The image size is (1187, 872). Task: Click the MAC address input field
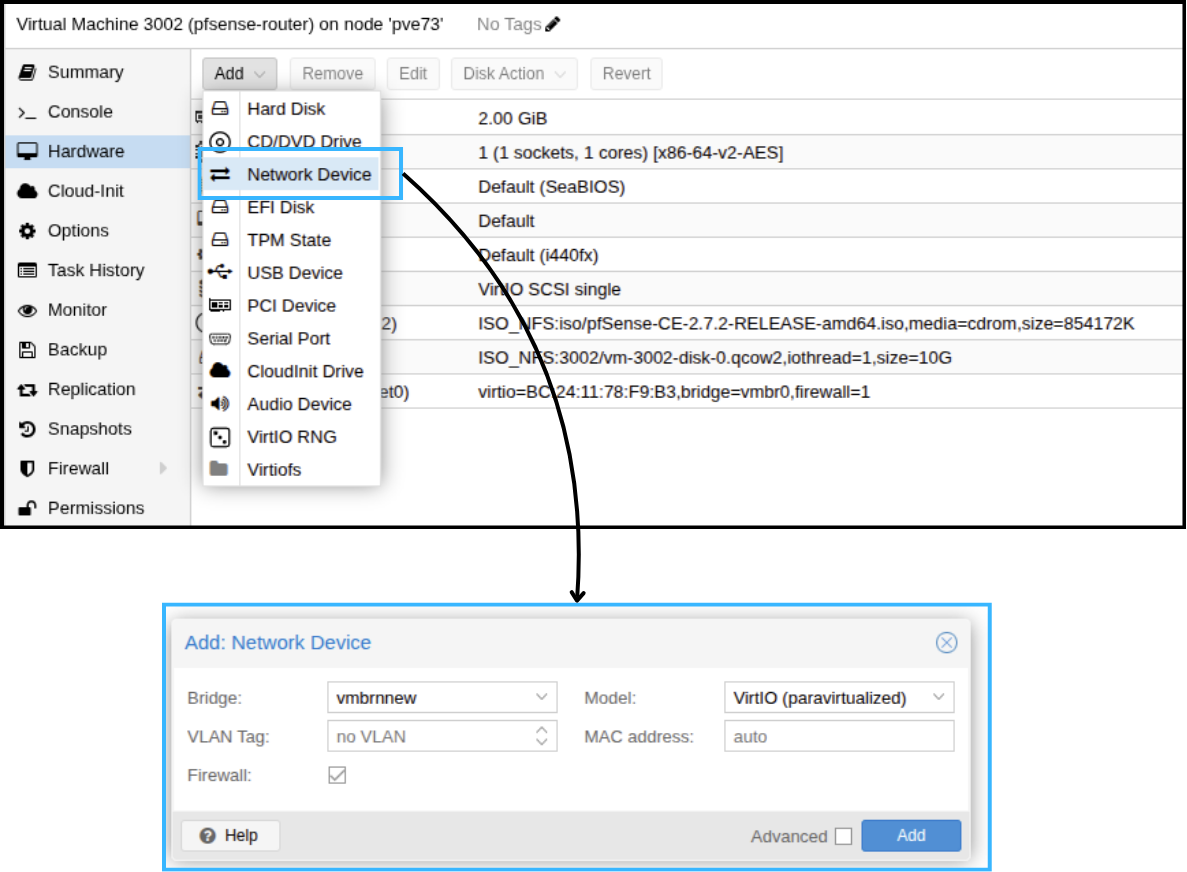click(x=838, y=737)
